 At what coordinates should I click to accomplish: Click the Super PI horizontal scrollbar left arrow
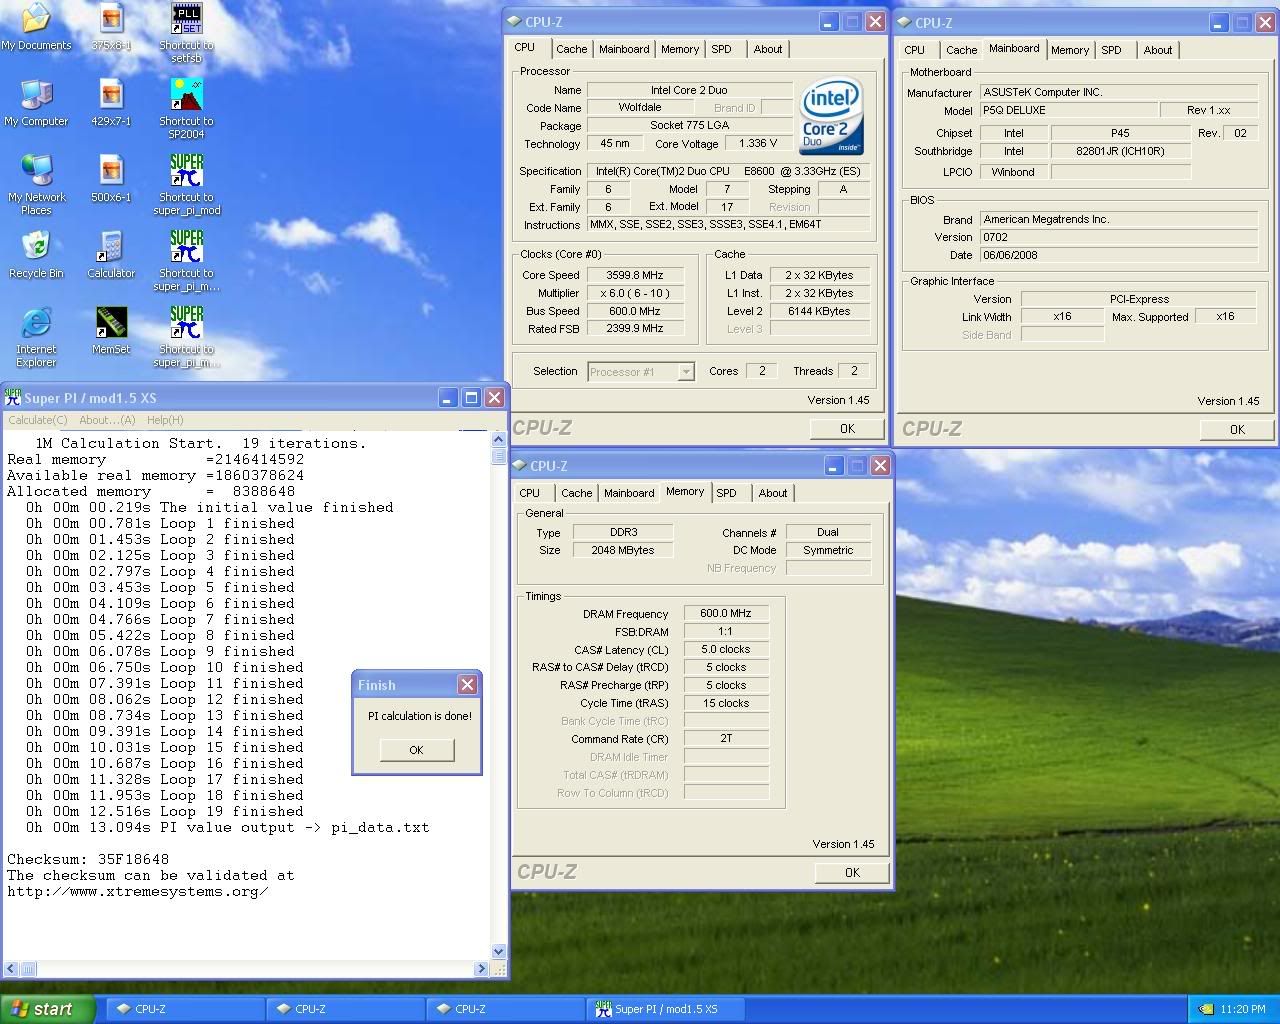[11, 969]
